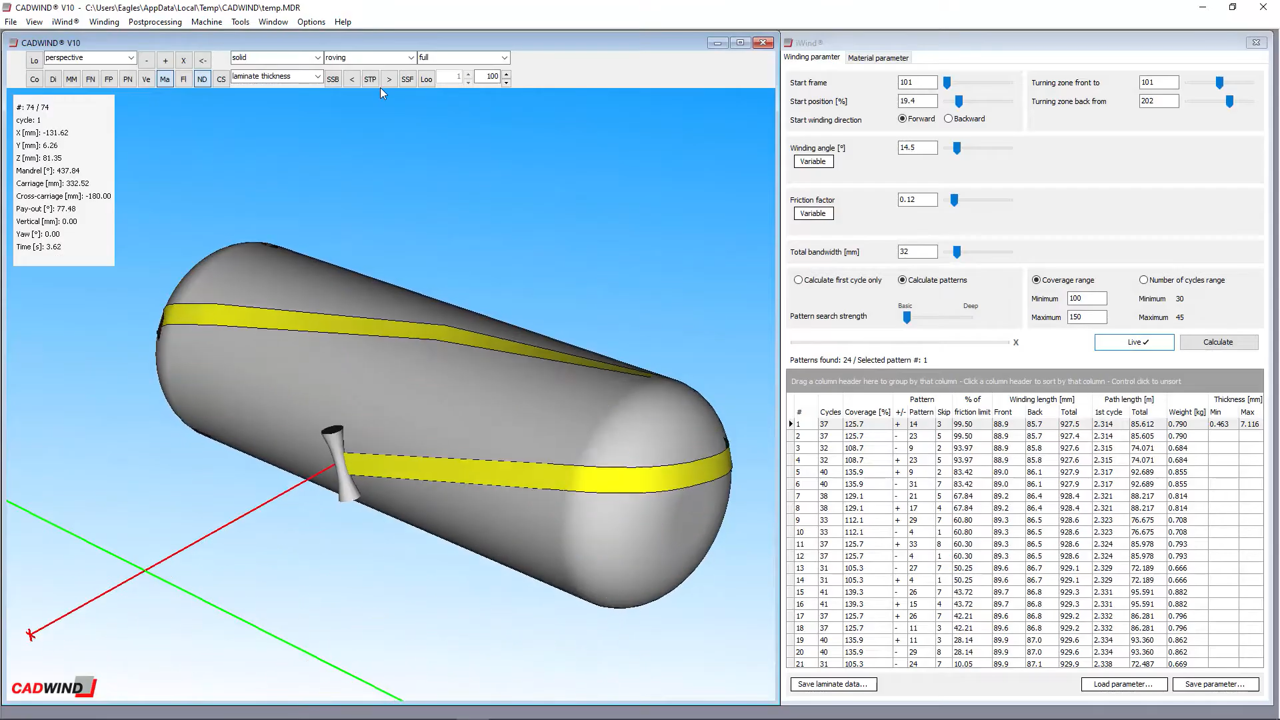Toggle the PN toolbar button
The width and height of the screenshot is (1280, 720).
click(x=127, y=79)
